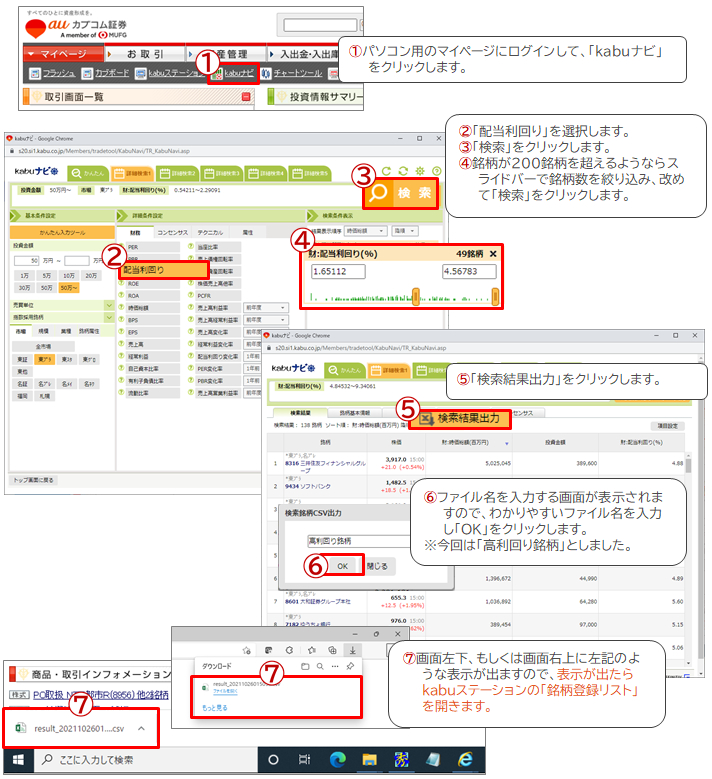
Task: Open 前年度 dropdown beside 売上高経常利益率
Action: click(x=266, y=320)
